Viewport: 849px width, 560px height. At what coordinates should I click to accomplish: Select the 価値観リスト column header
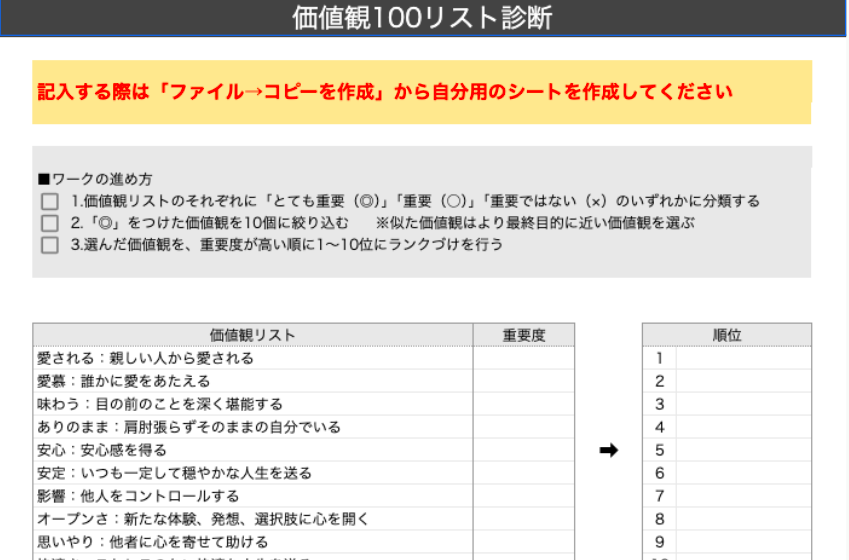[x=252, y=335]
